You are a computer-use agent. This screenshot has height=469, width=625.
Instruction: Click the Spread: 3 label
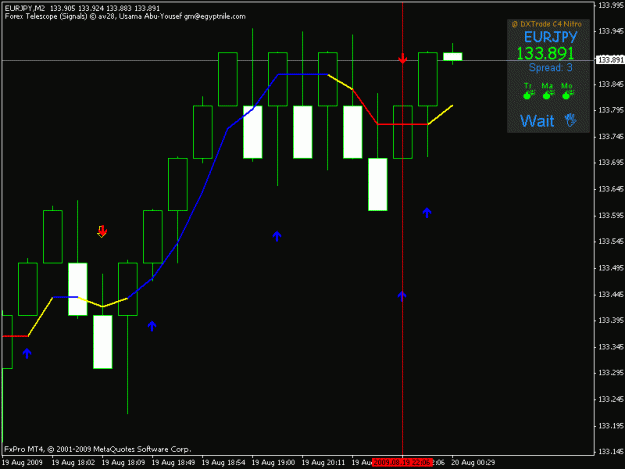[550, 67]
